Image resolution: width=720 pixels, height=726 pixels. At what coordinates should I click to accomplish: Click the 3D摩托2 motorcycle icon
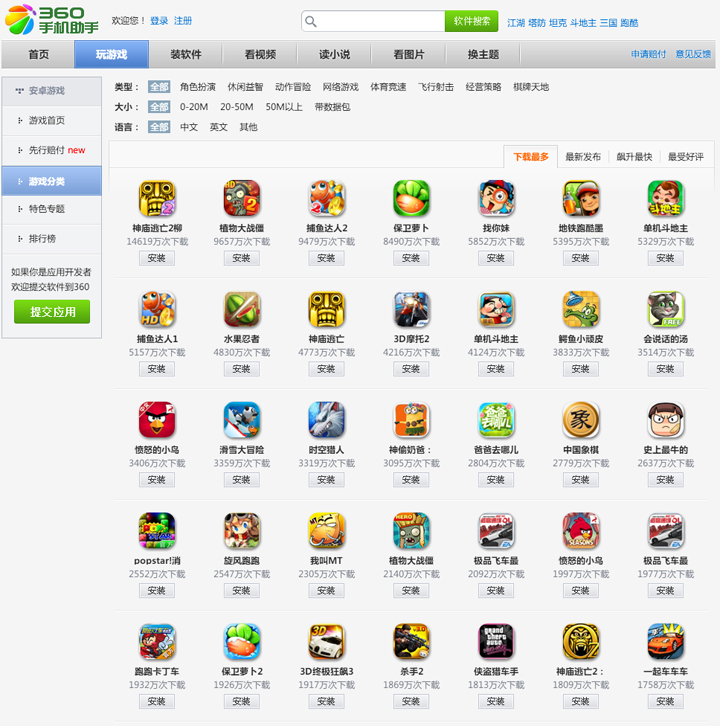tap(411, 309)
